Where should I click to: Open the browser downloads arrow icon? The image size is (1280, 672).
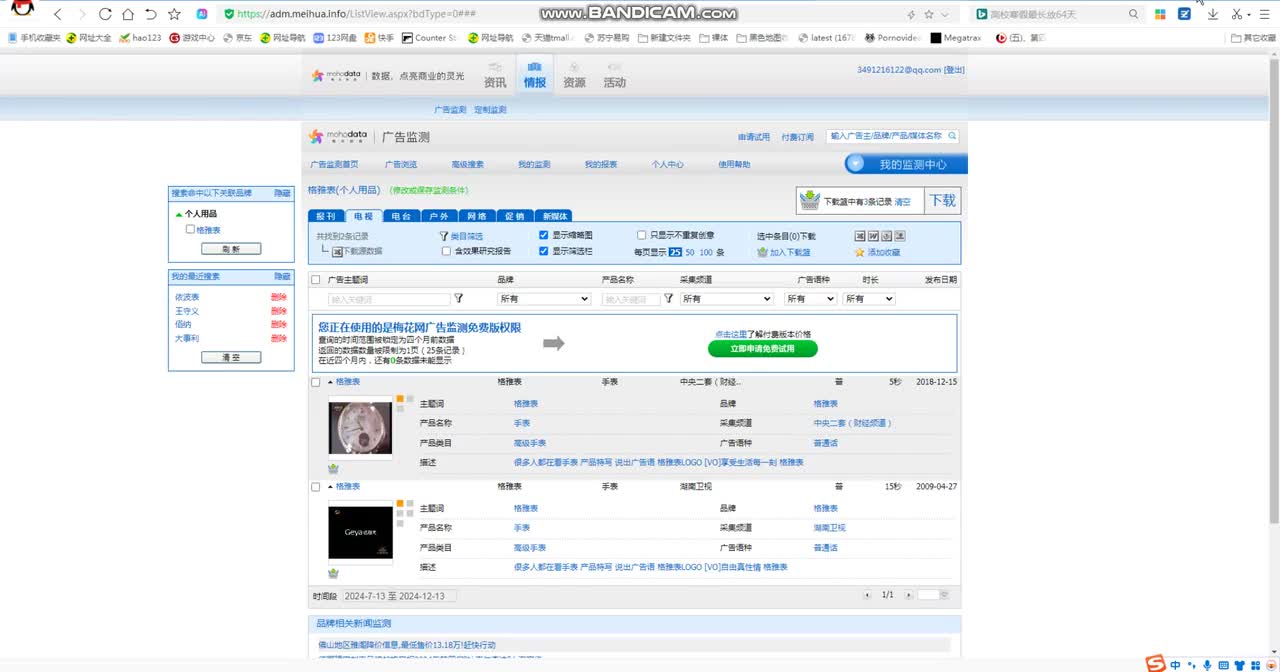click(1213, 14)
